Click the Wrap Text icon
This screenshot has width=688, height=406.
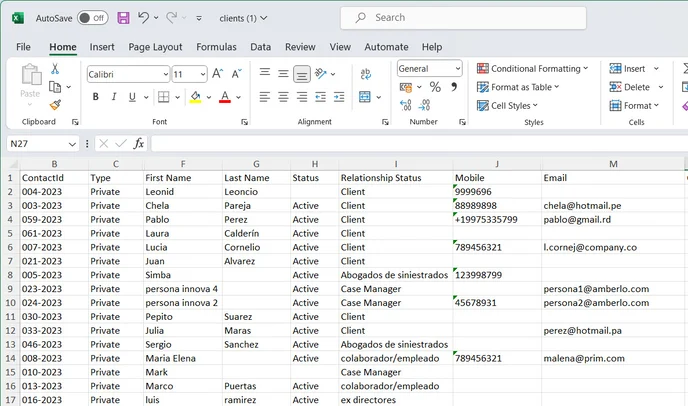click(x=366, y=74)
